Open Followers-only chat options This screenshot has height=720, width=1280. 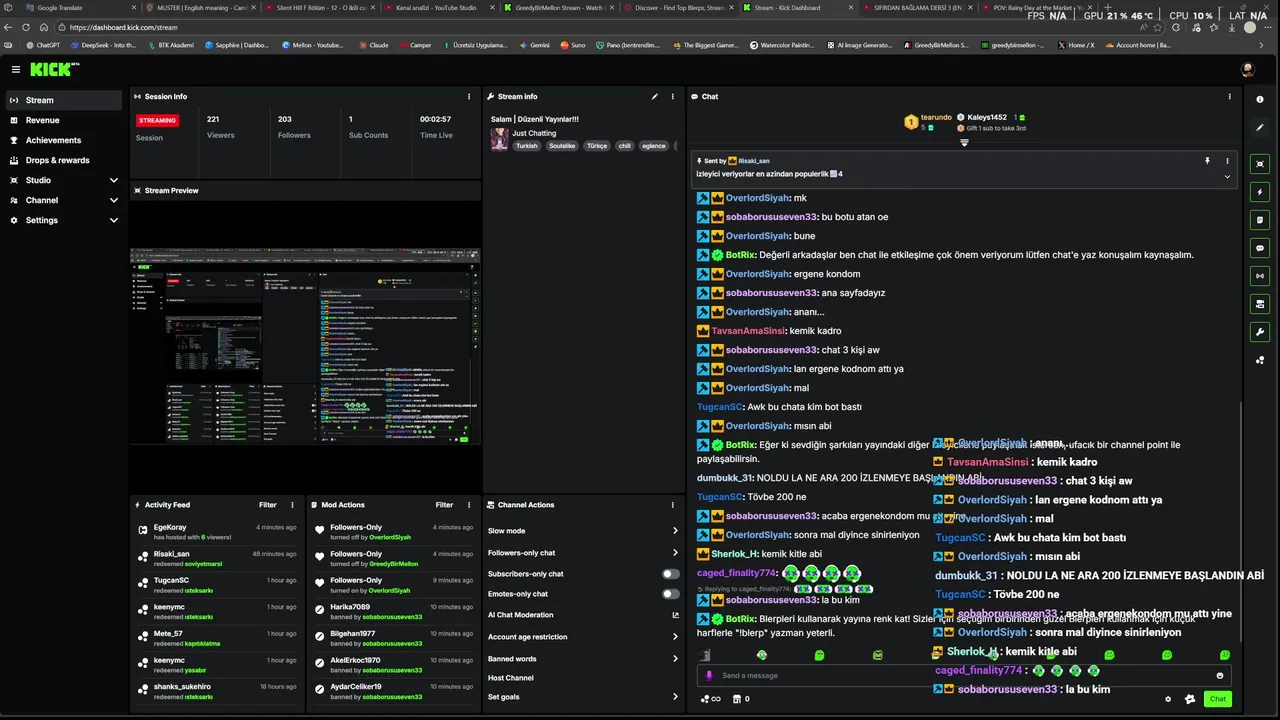click(583, 553)
